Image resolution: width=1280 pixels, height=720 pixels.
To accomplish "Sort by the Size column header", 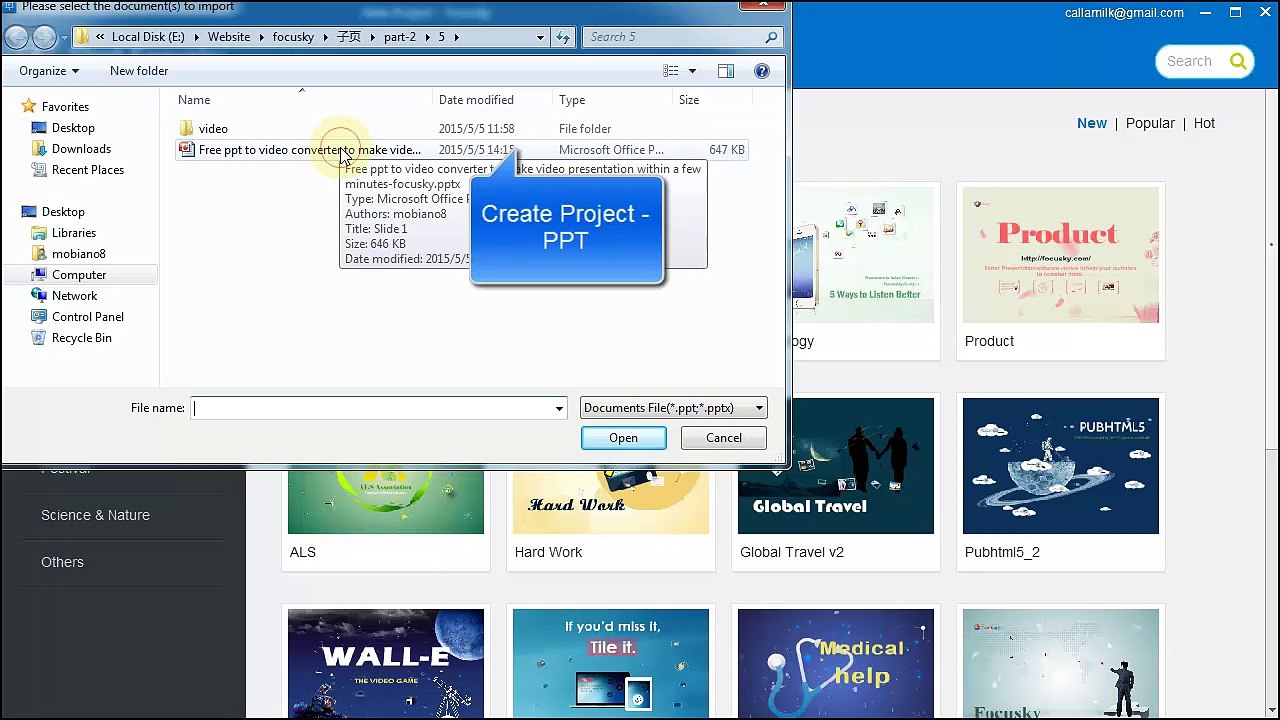I will pos(712,100).
